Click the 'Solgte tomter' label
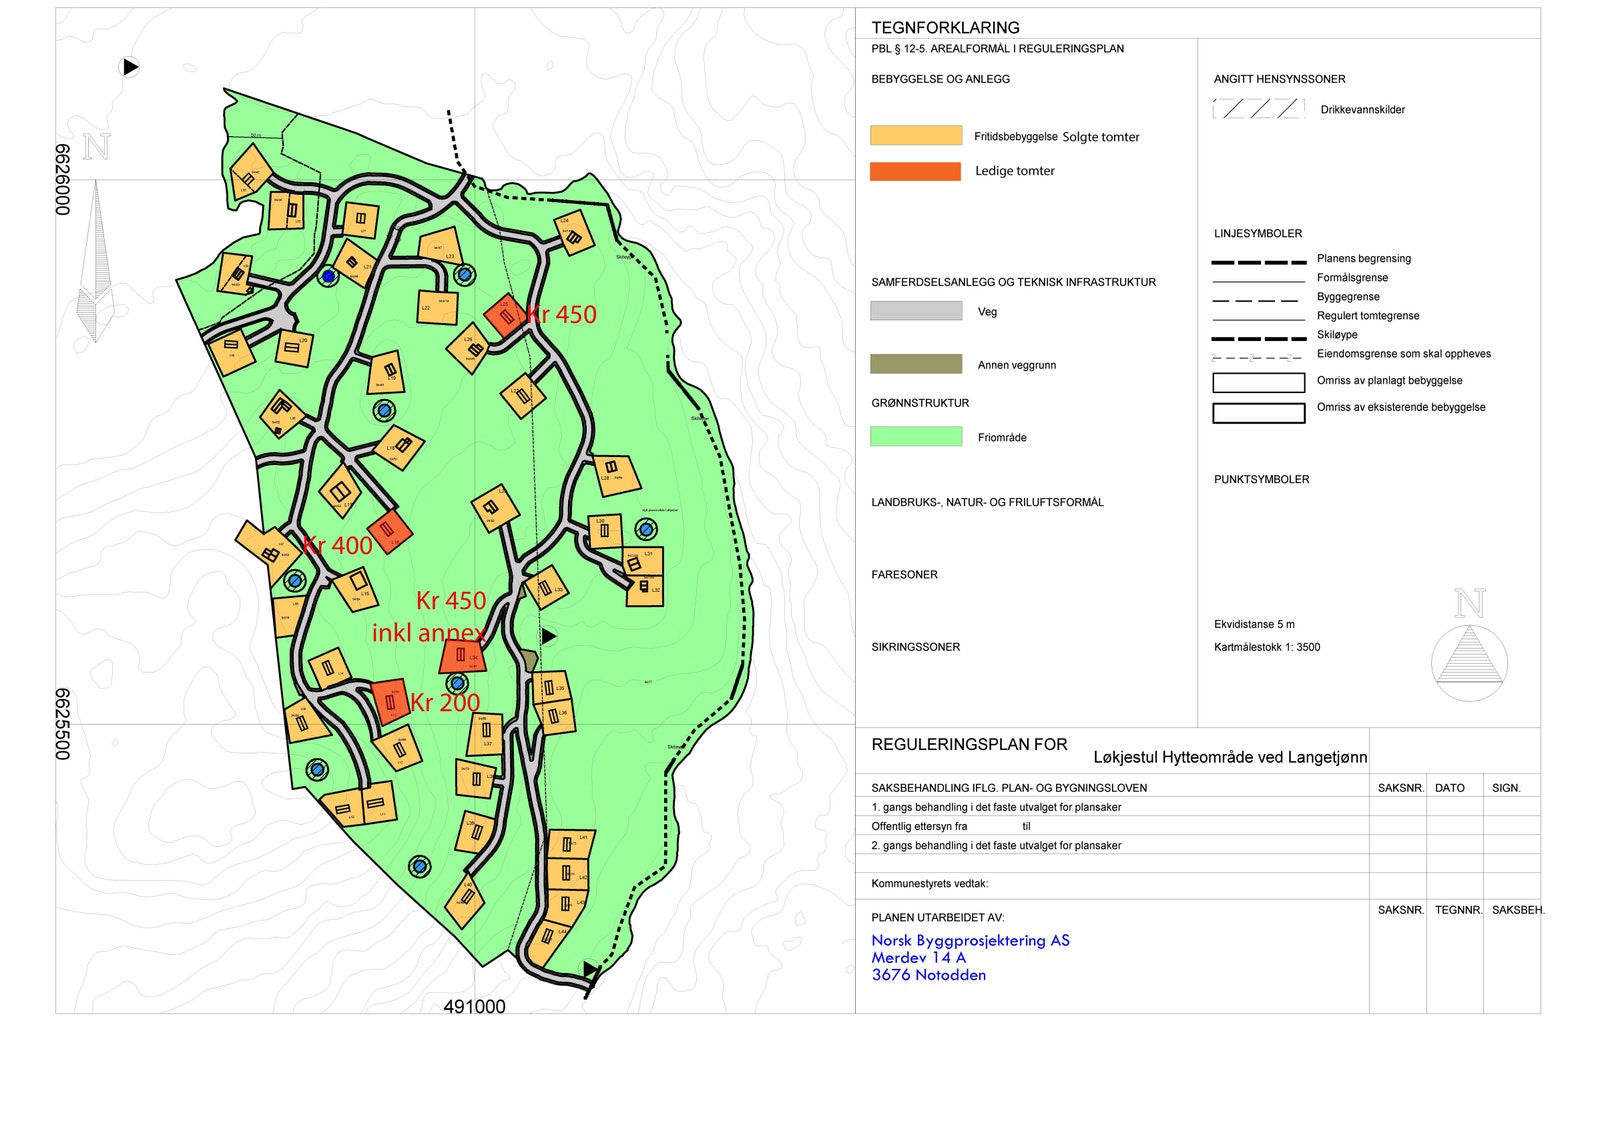Screen dimensions: 1600x1131 pyautogui.click(x=1101, y=137)
